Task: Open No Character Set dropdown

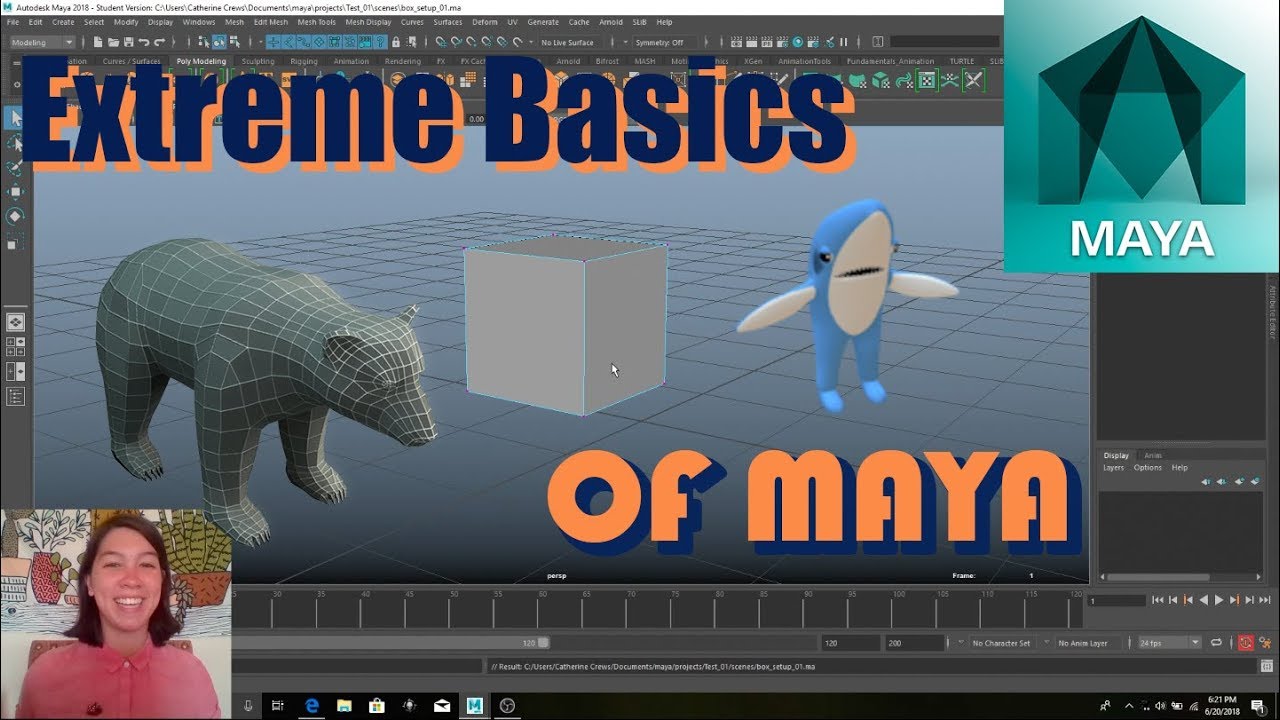Action: coord(1003,643)
